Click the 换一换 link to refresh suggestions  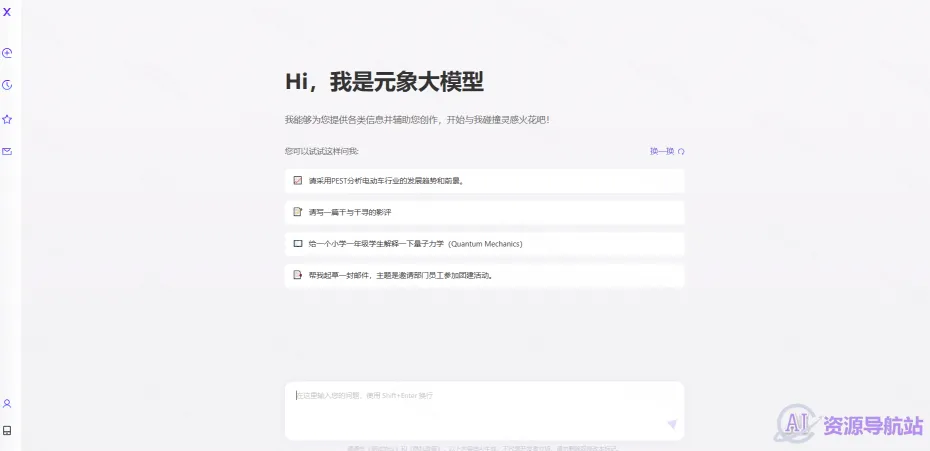point(662,151)
